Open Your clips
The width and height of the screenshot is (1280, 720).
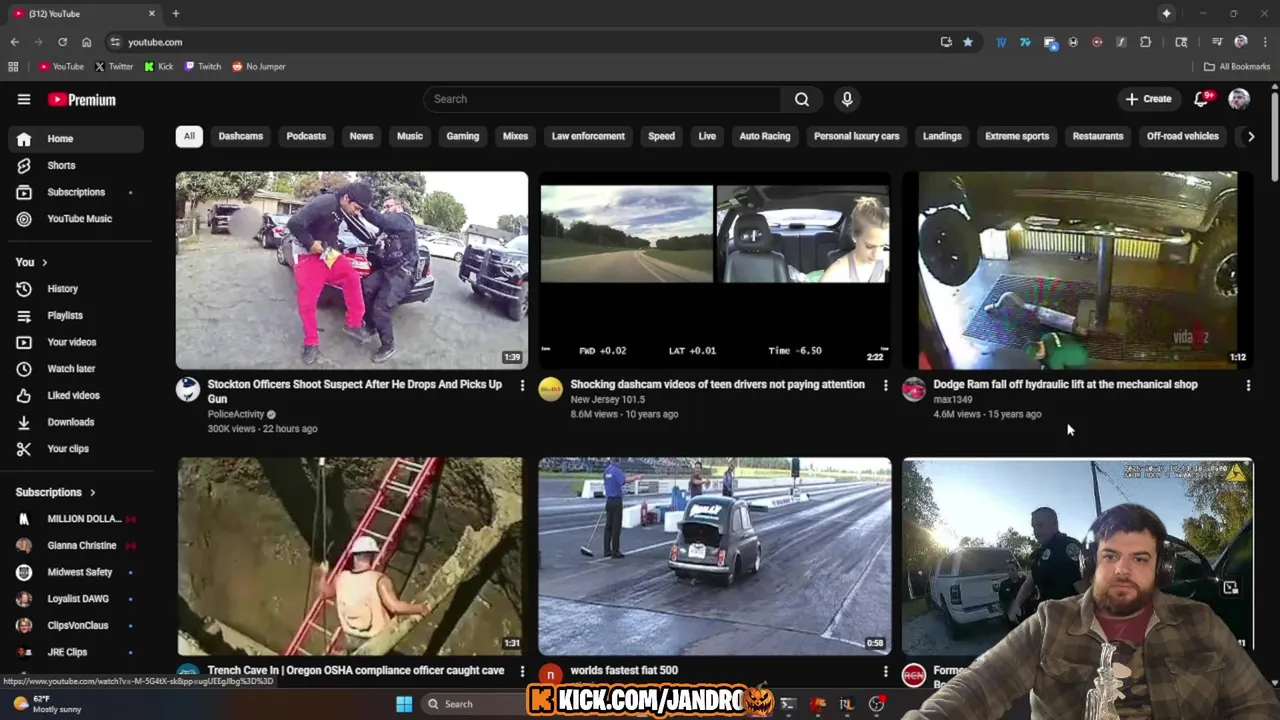(76, 449)
